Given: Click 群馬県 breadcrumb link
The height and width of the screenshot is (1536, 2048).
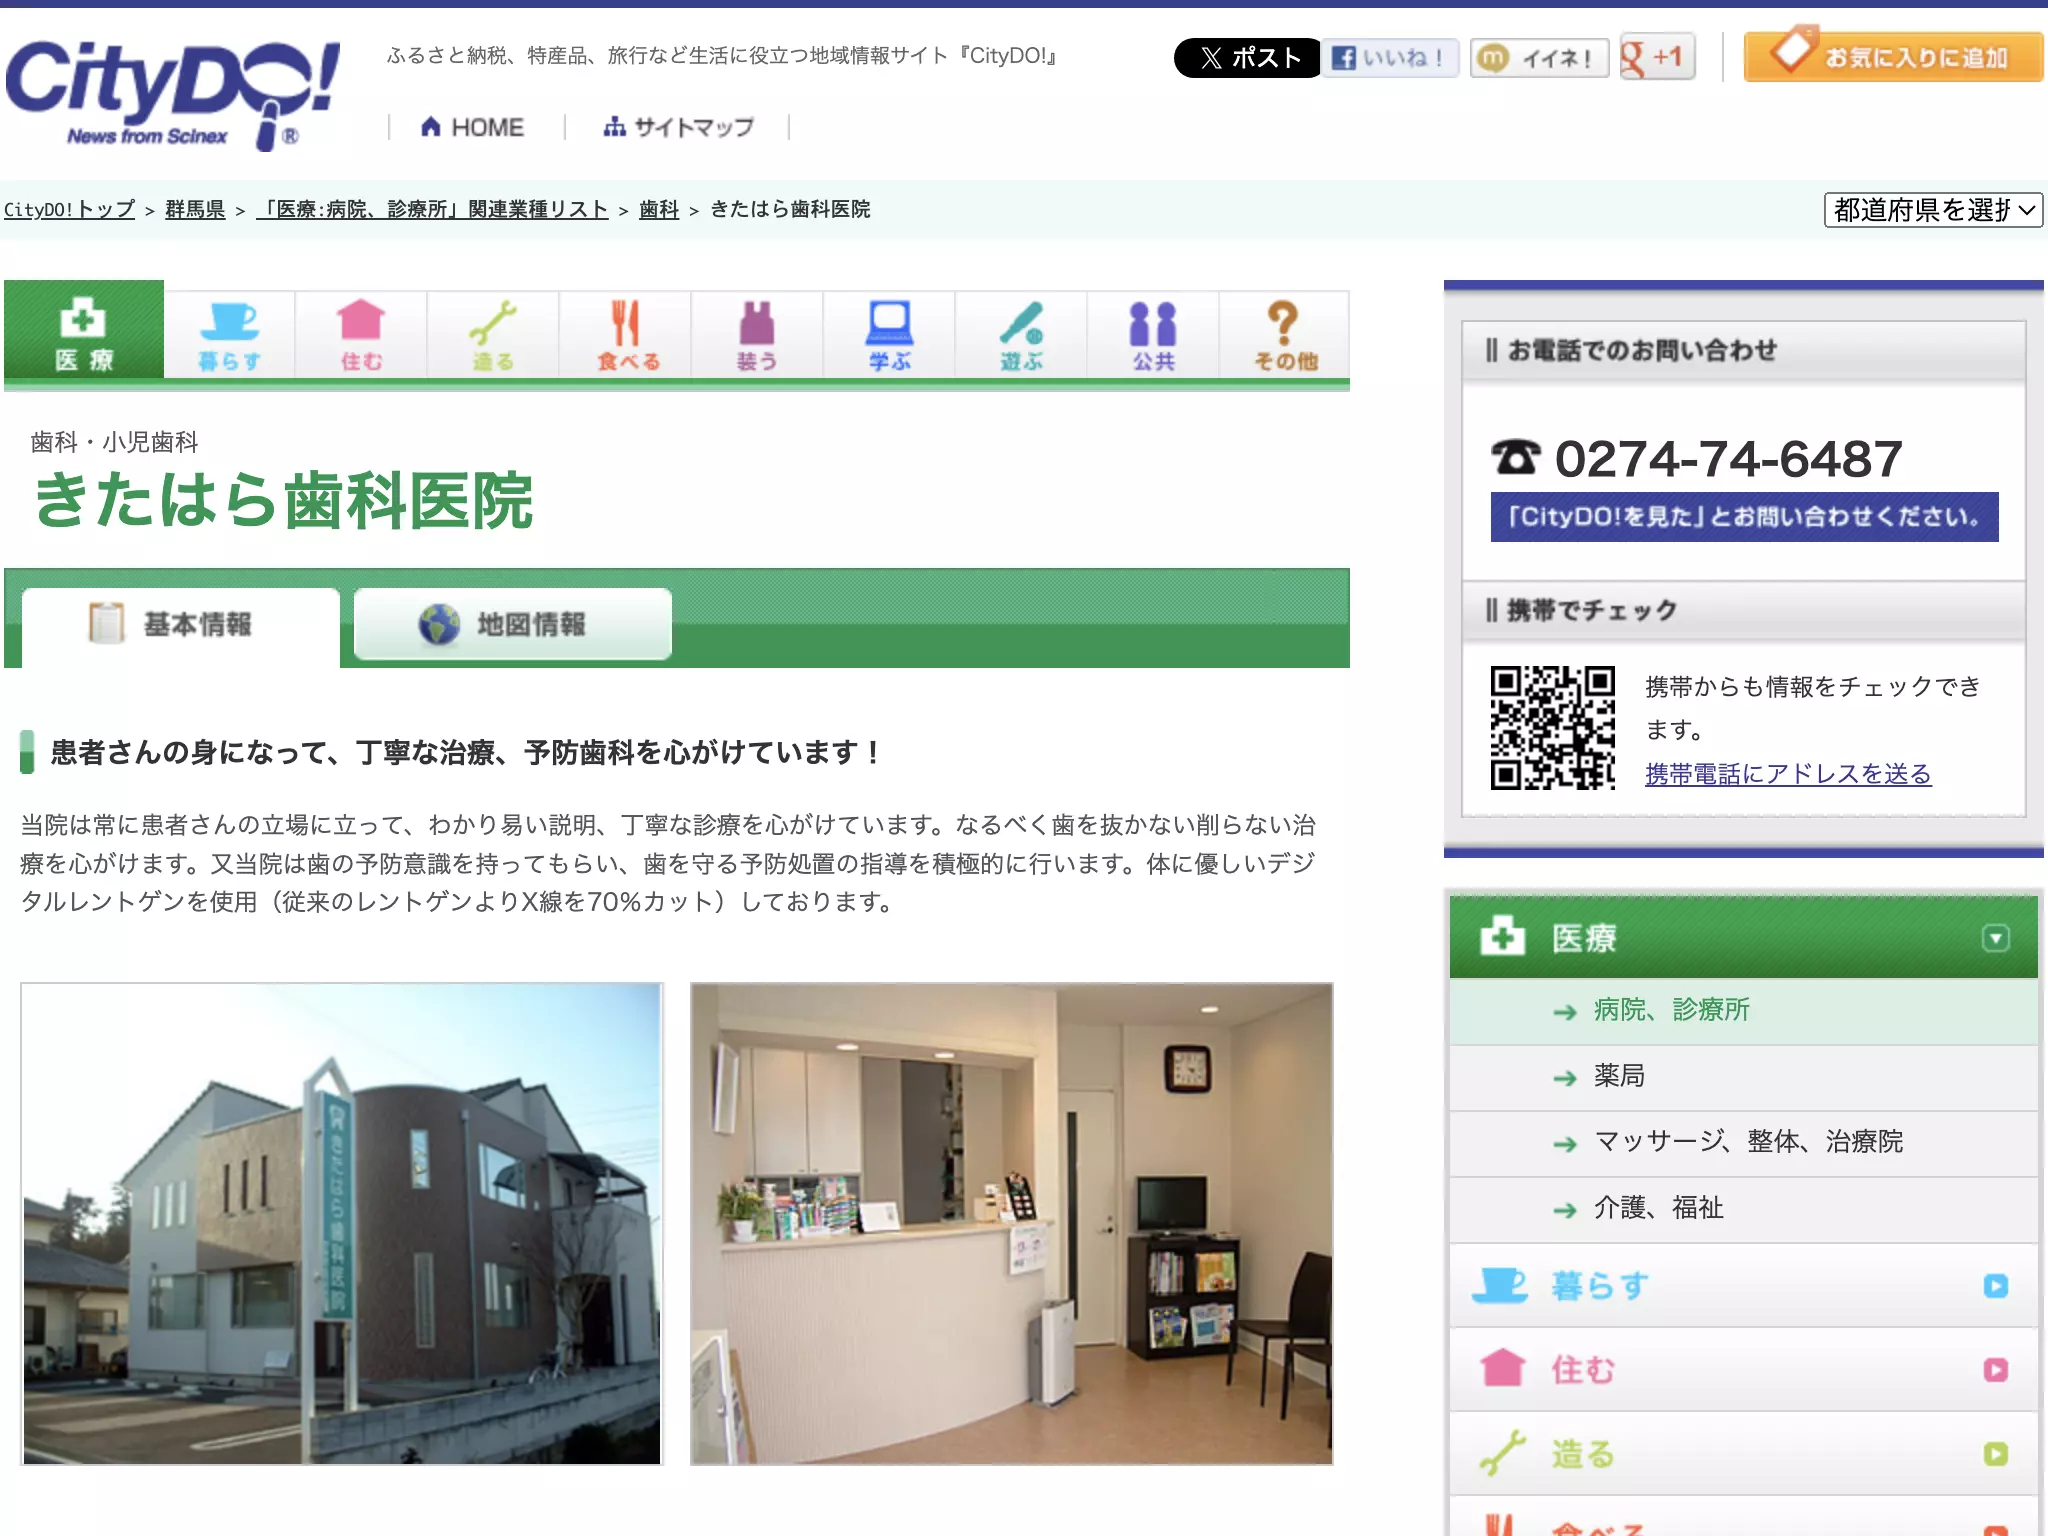Looking at the screenshot, I should click(x=195, y=209).
